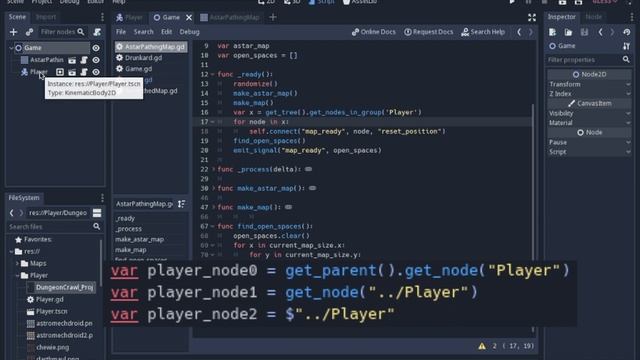Add a new child node with plus icon

tap(13, 32)
